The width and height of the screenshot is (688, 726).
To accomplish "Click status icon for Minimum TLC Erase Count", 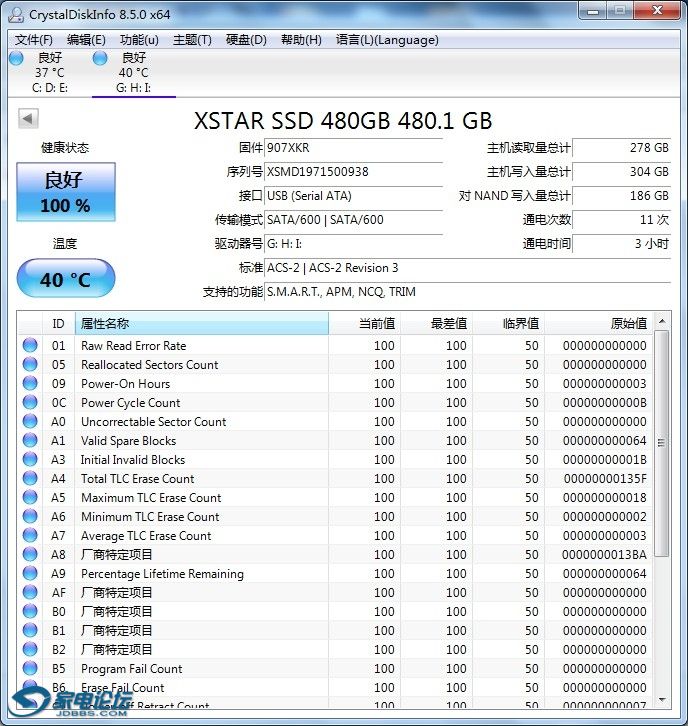I will tap(30, 516).
